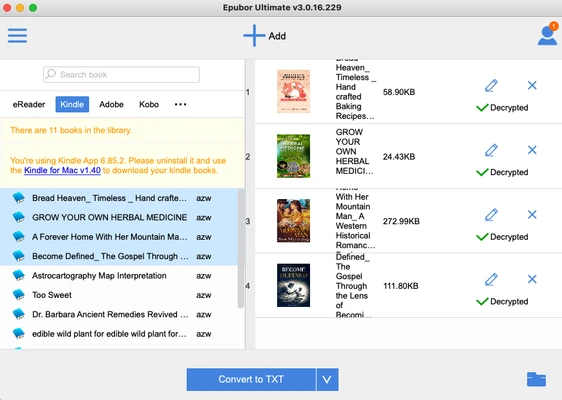Image resolution: width=562 pixels, height=400 pixels.
Task: Click the Add label button
Action: click(x=277, y=36)
